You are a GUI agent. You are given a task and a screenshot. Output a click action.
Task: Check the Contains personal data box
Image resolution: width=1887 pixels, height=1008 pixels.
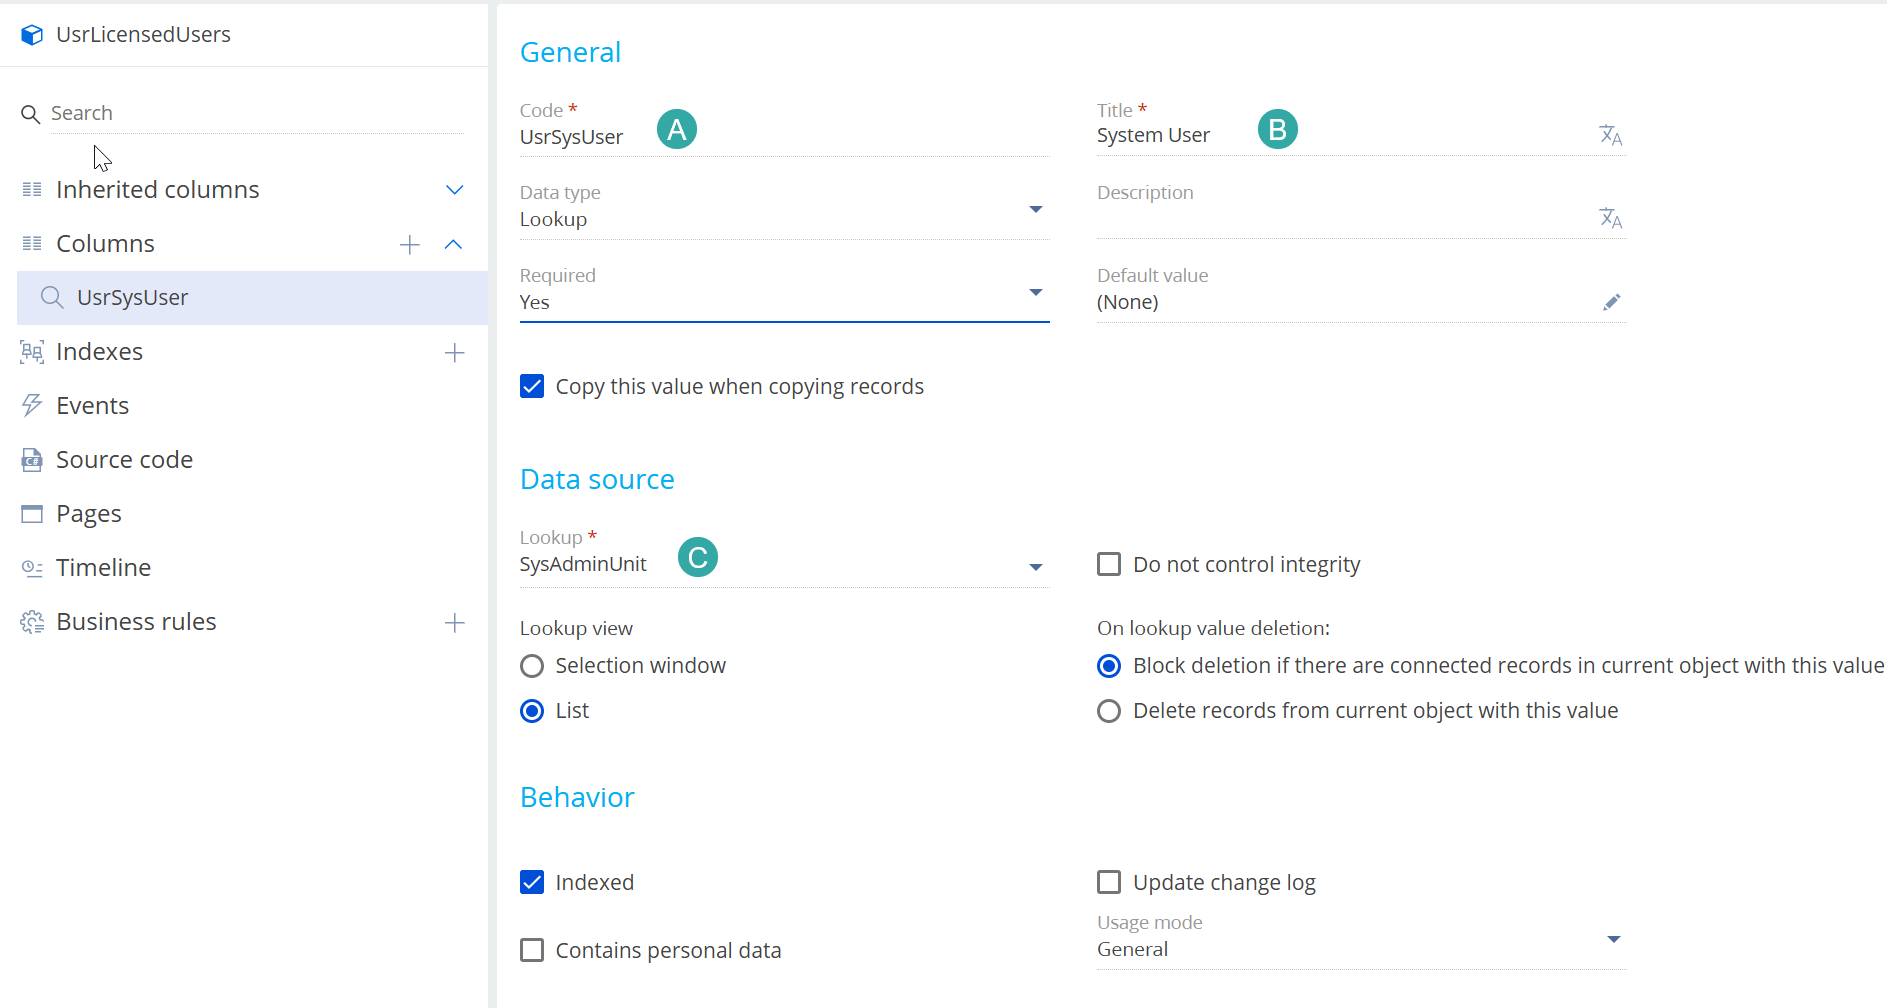[532, 950]
